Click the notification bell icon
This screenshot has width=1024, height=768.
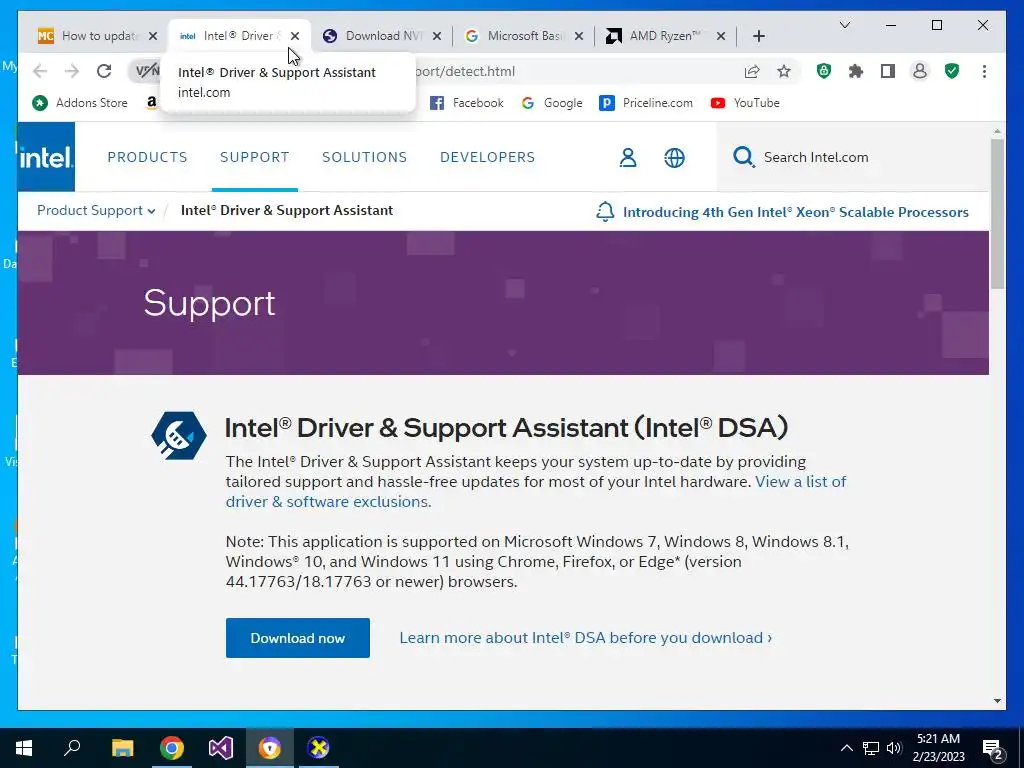tap(605, 212)
